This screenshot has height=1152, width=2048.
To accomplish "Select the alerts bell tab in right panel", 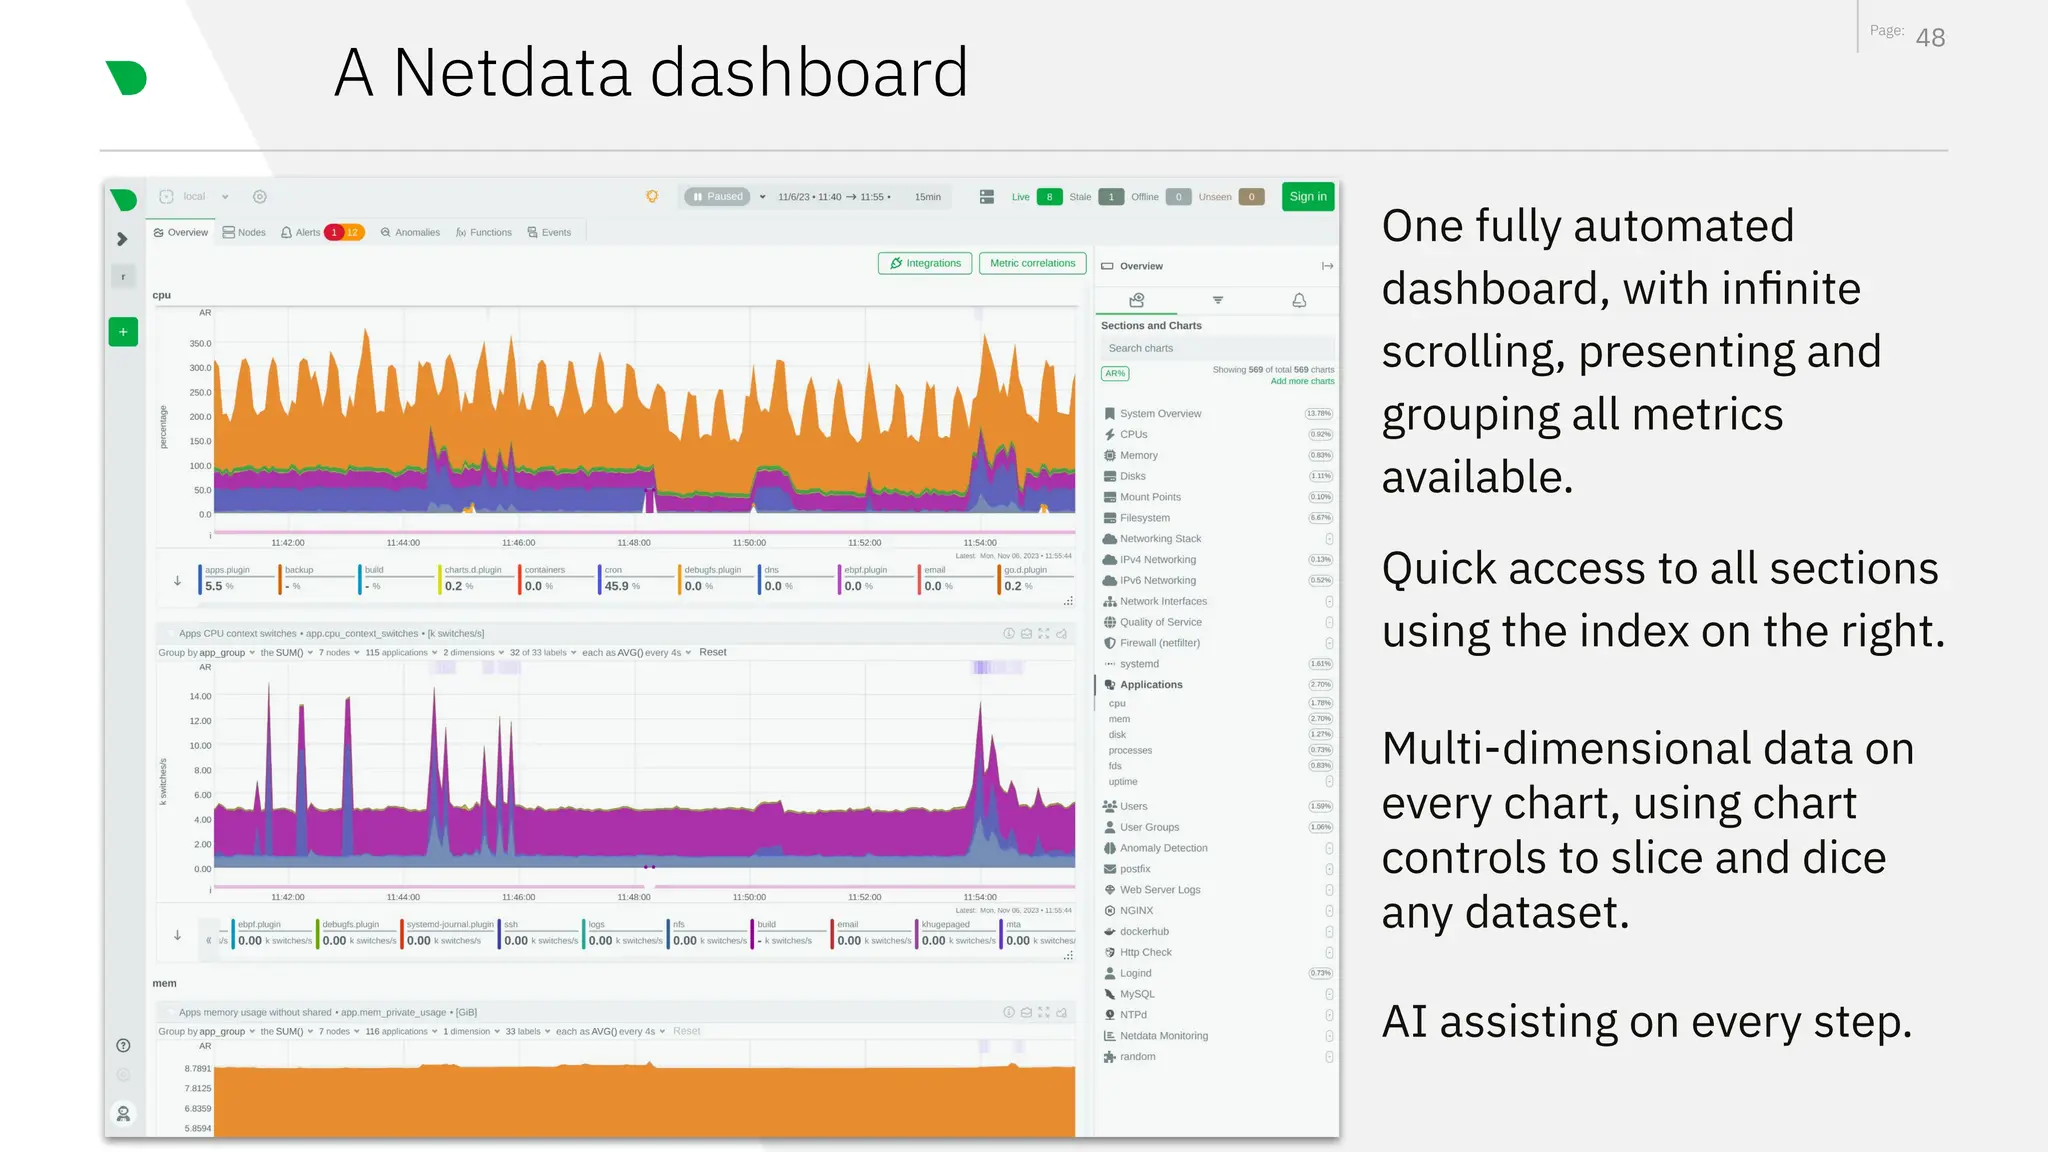I will point(1299,300).
